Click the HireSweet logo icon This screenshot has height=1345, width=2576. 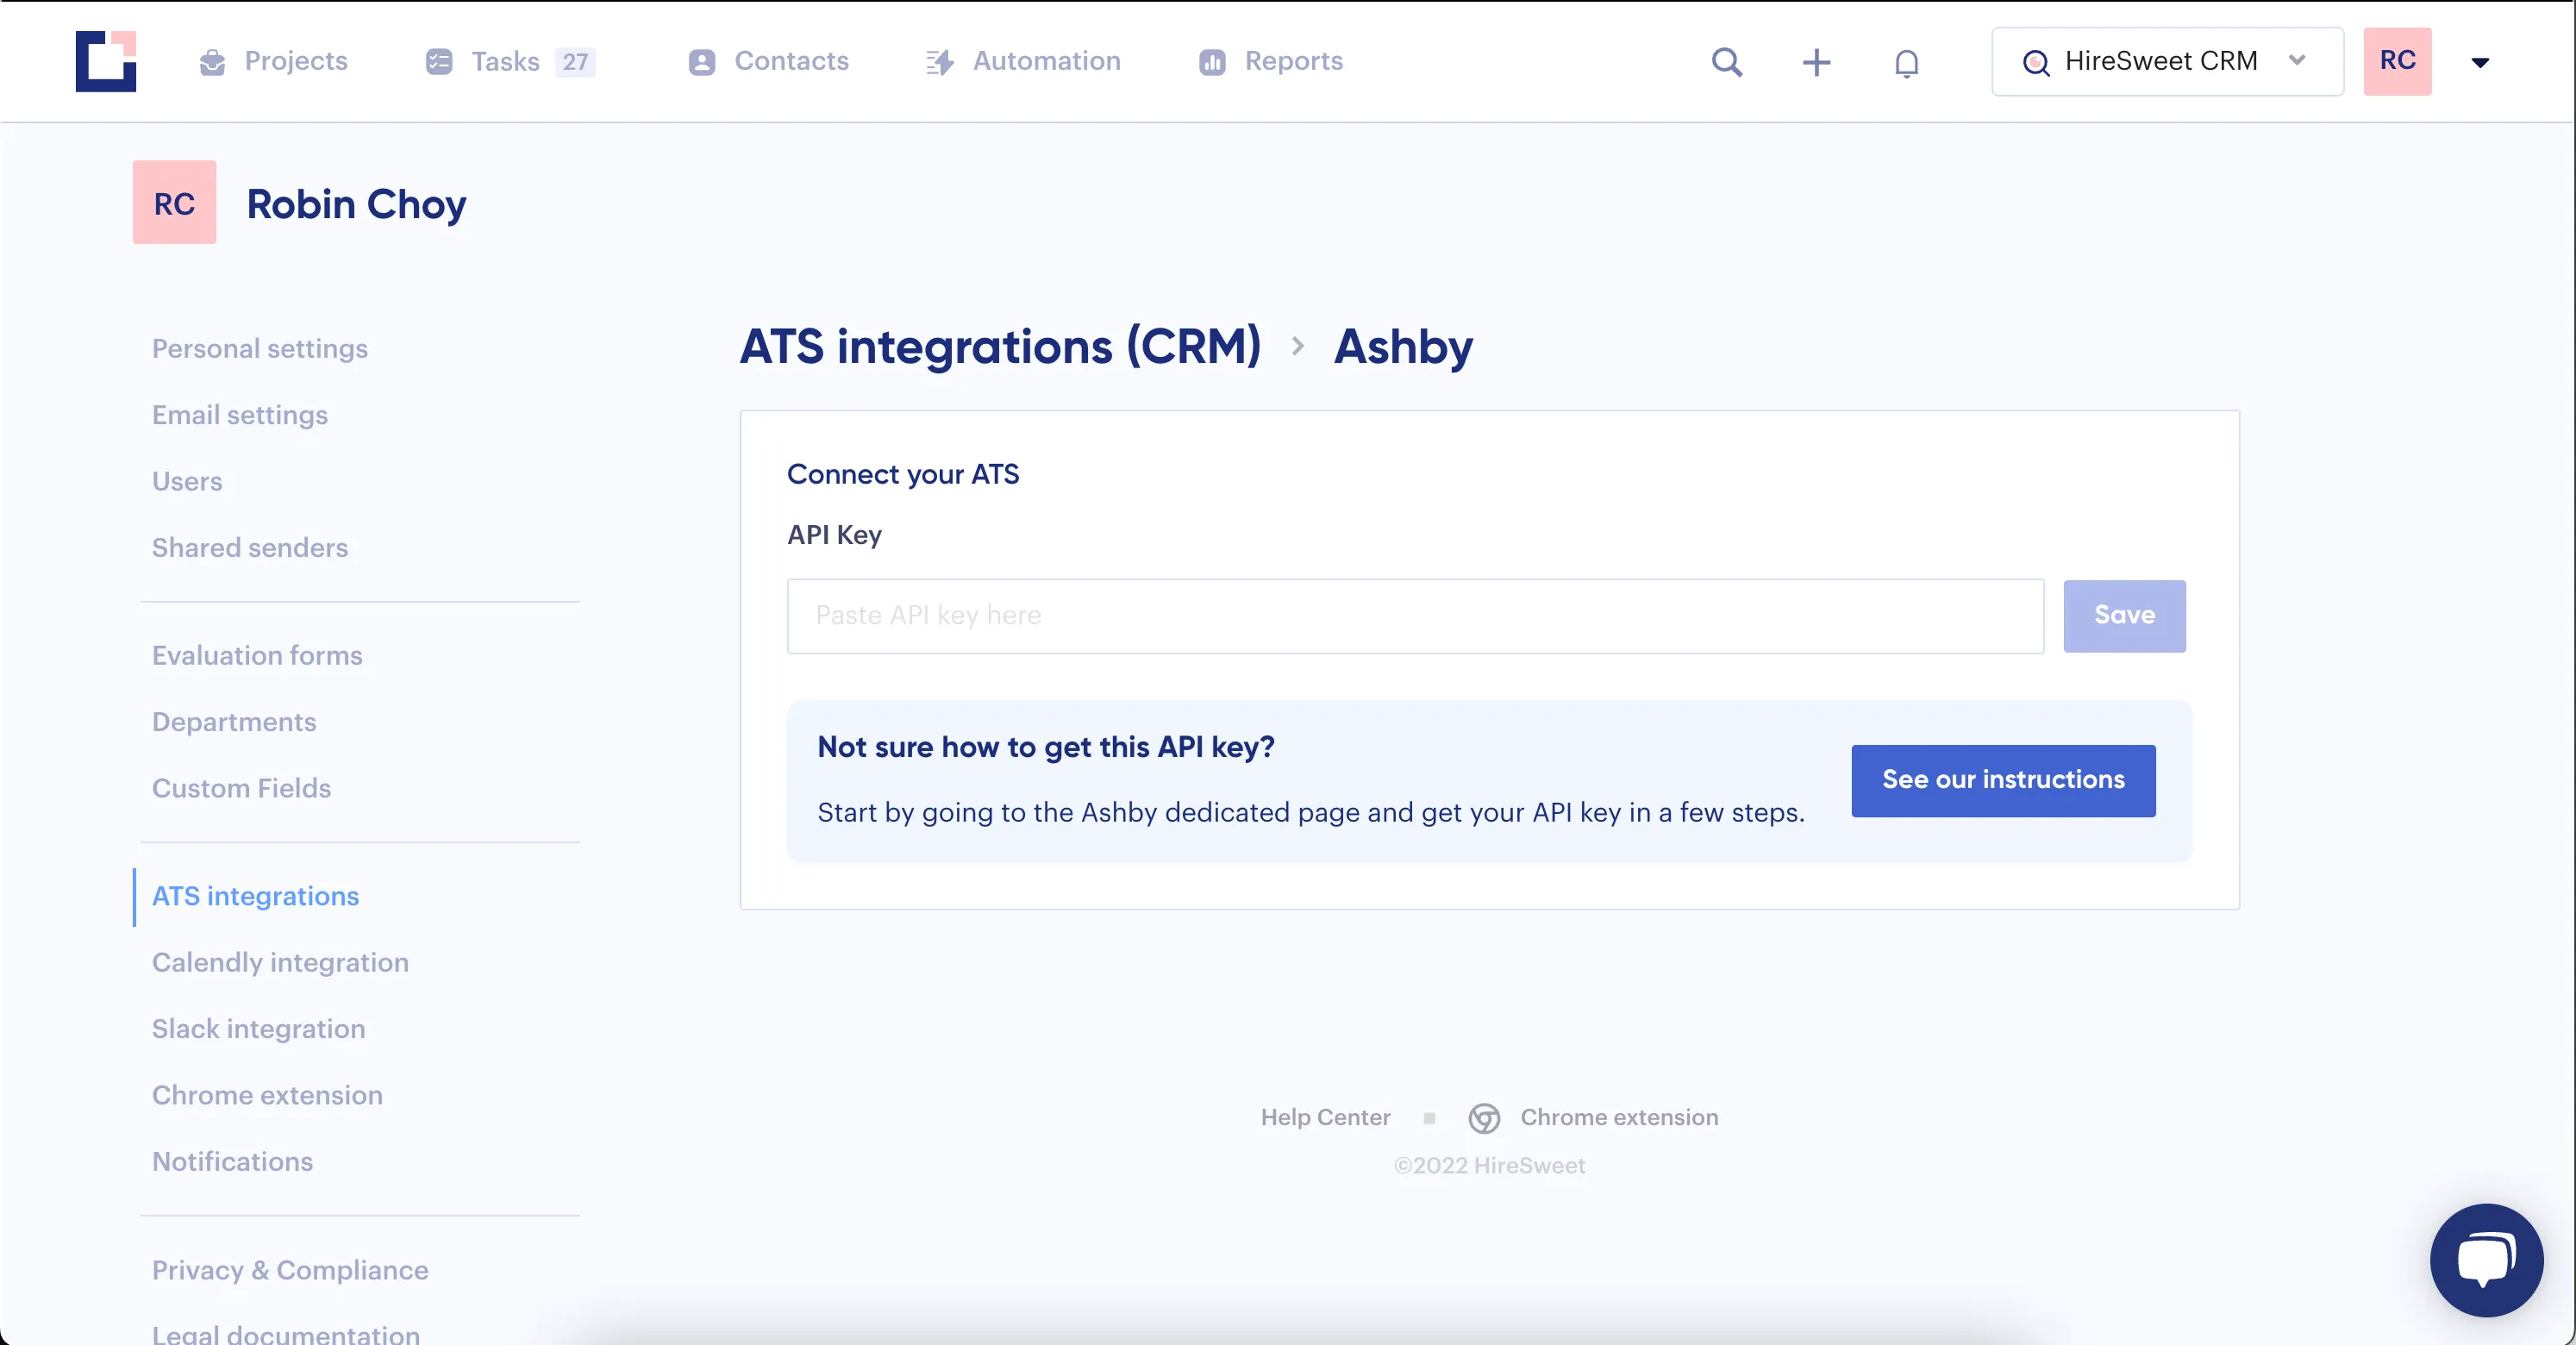(106, 61)
